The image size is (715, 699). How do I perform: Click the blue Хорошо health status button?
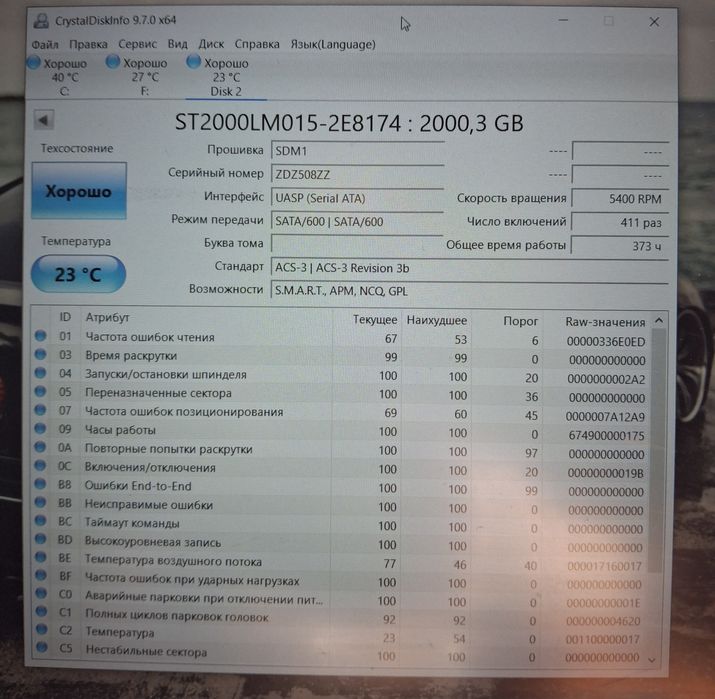[x=79, y=191]
